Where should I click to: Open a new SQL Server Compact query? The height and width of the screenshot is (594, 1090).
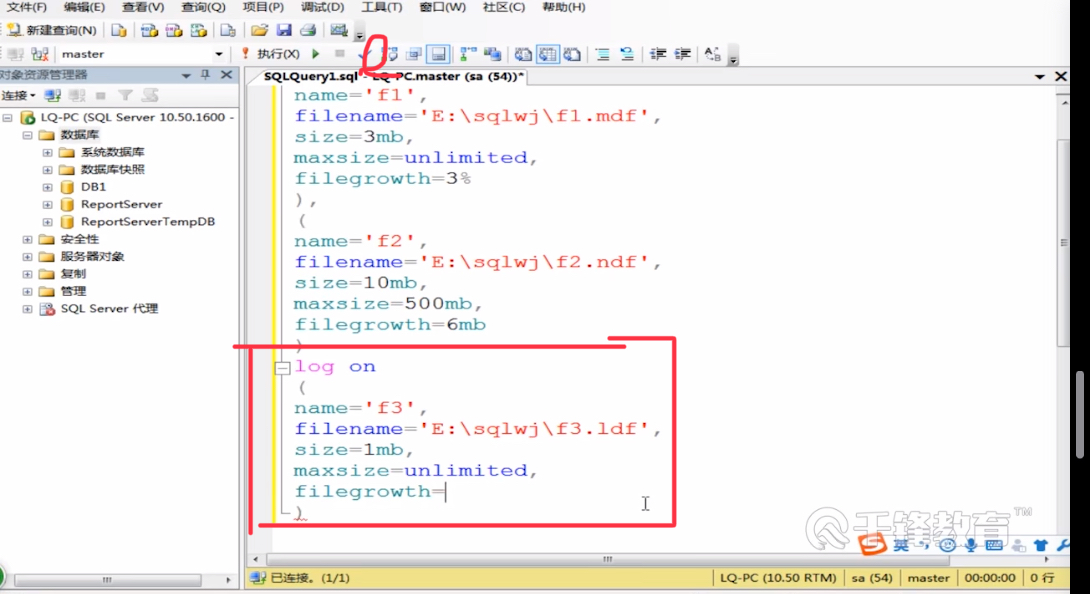(228, 30)
